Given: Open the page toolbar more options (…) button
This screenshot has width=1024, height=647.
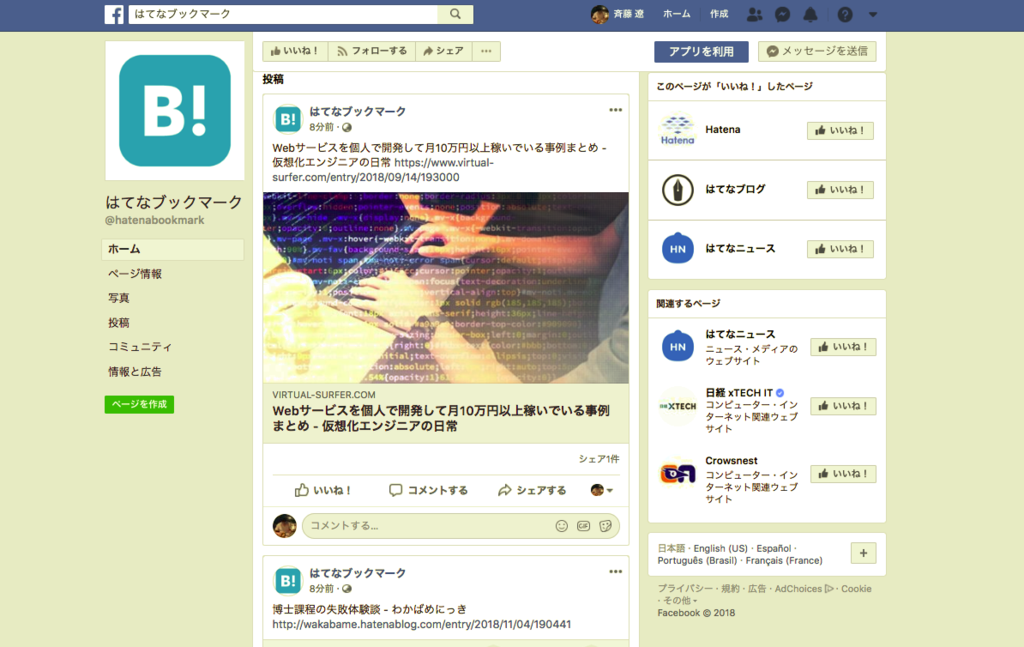Looking at the screenshot, I should [x=486, y=51].
